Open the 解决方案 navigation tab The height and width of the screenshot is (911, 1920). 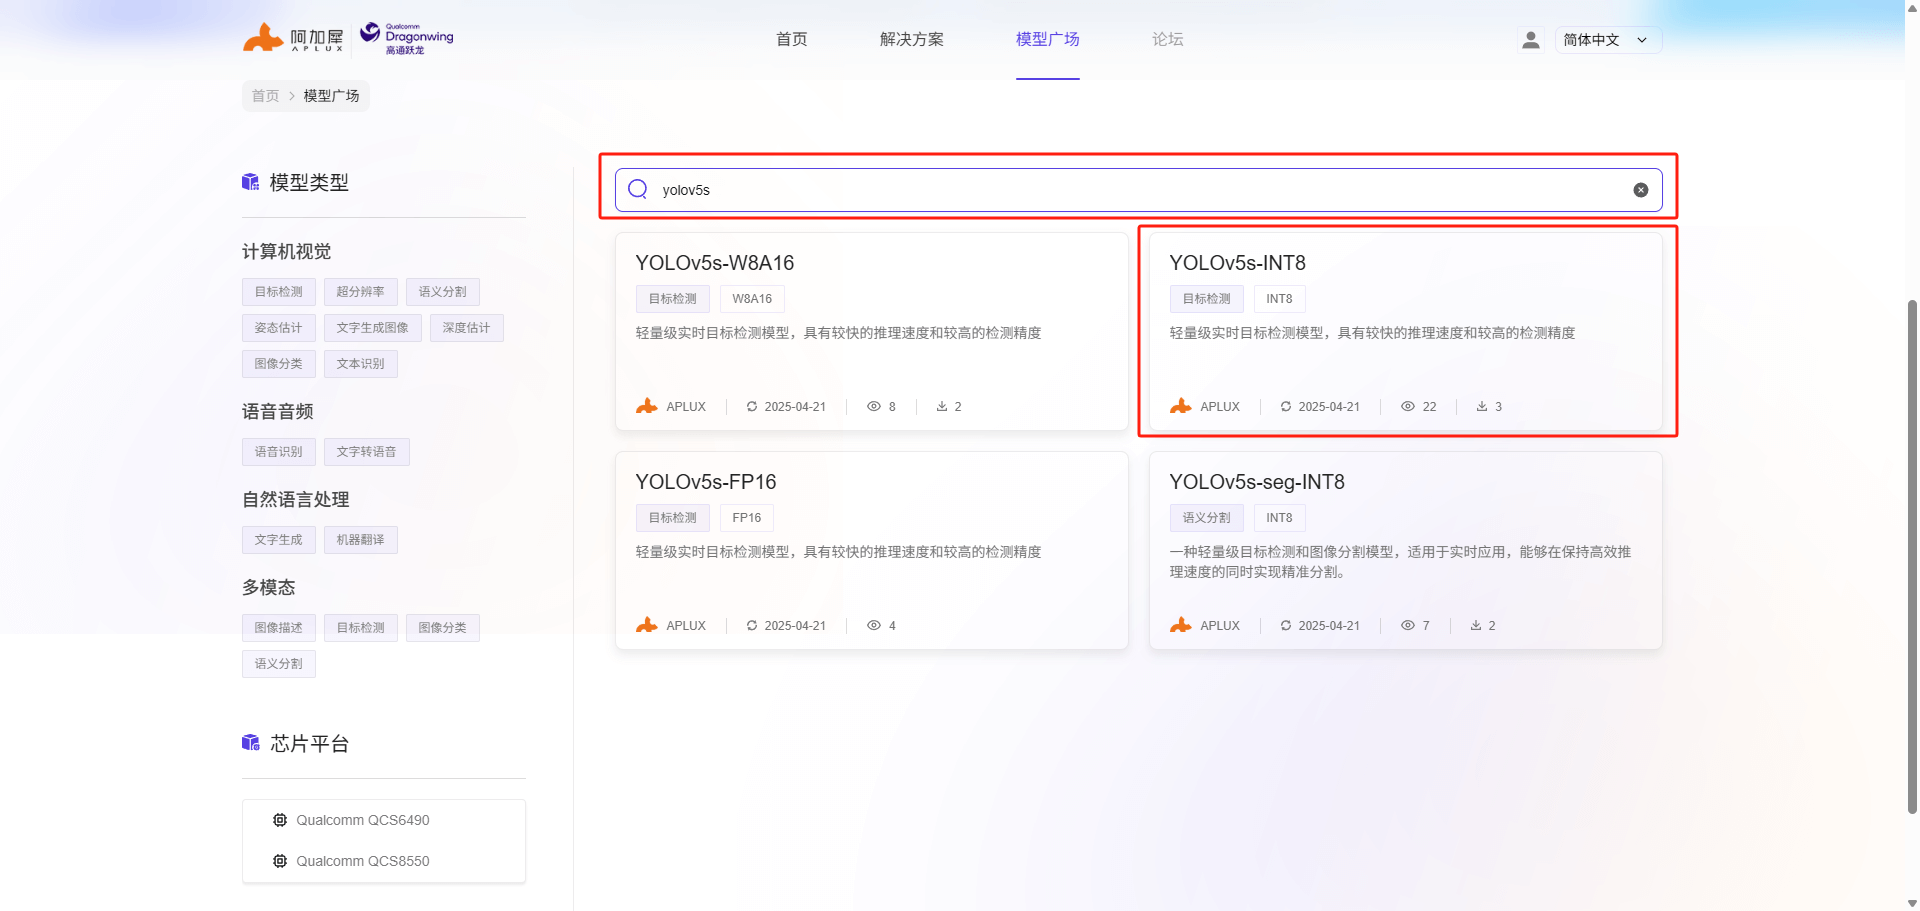[x=911, y=40]
